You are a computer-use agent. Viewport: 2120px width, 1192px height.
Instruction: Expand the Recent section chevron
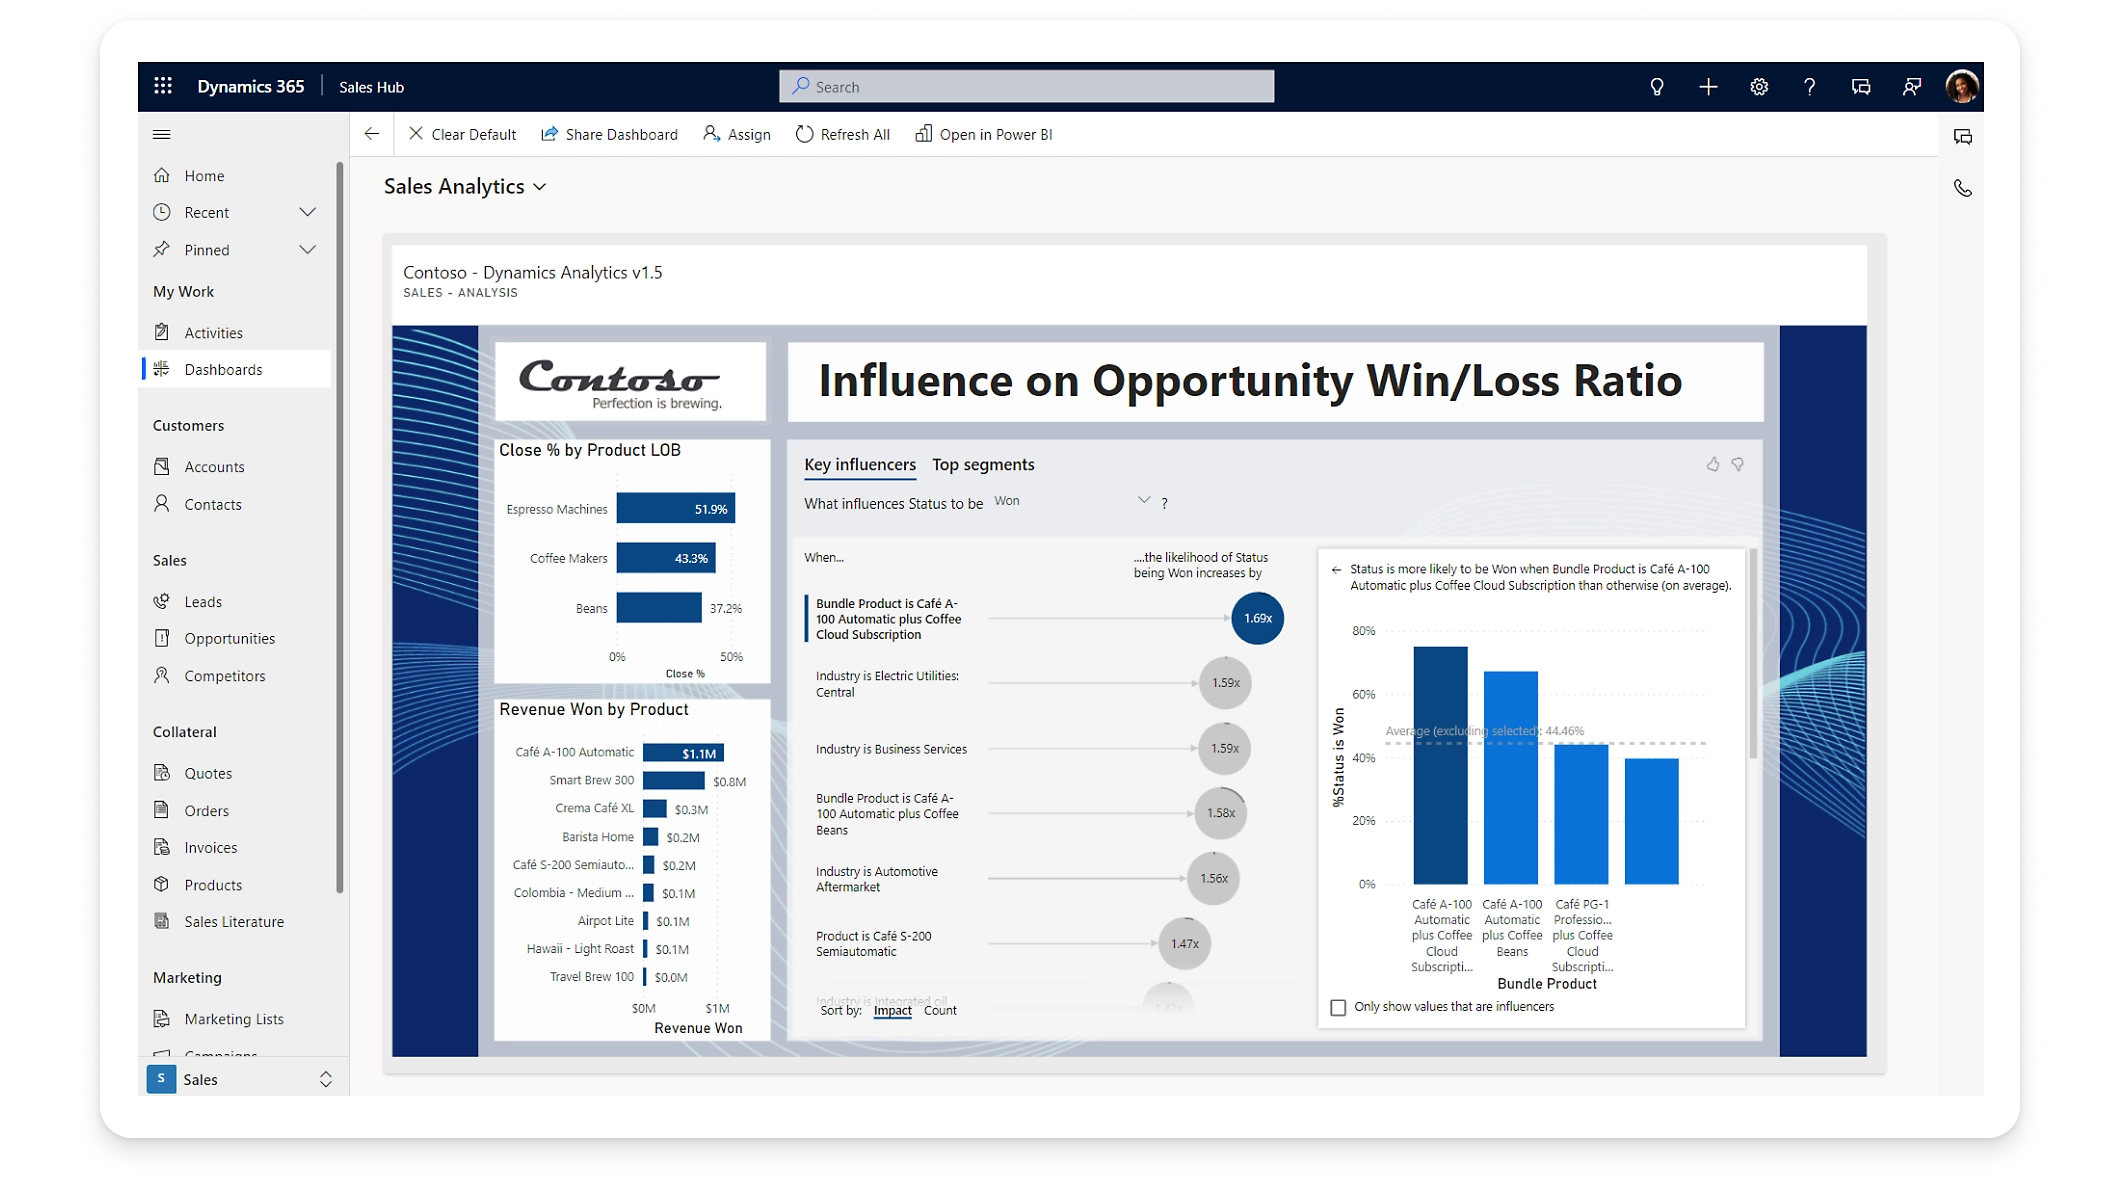(x=308, y=212)
